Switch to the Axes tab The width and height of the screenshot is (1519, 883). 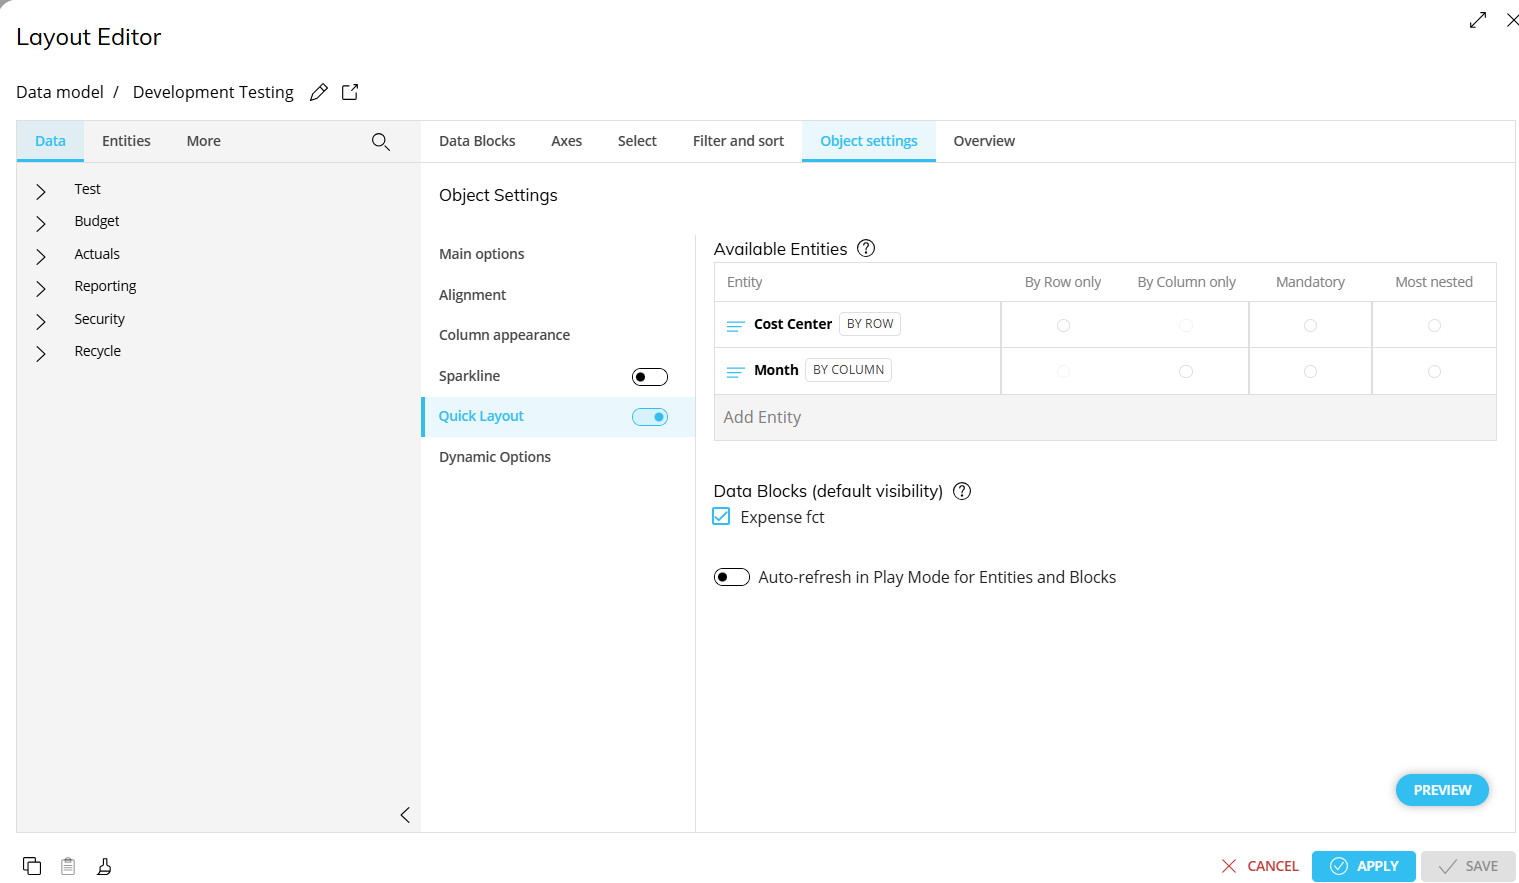pos(566,141)
